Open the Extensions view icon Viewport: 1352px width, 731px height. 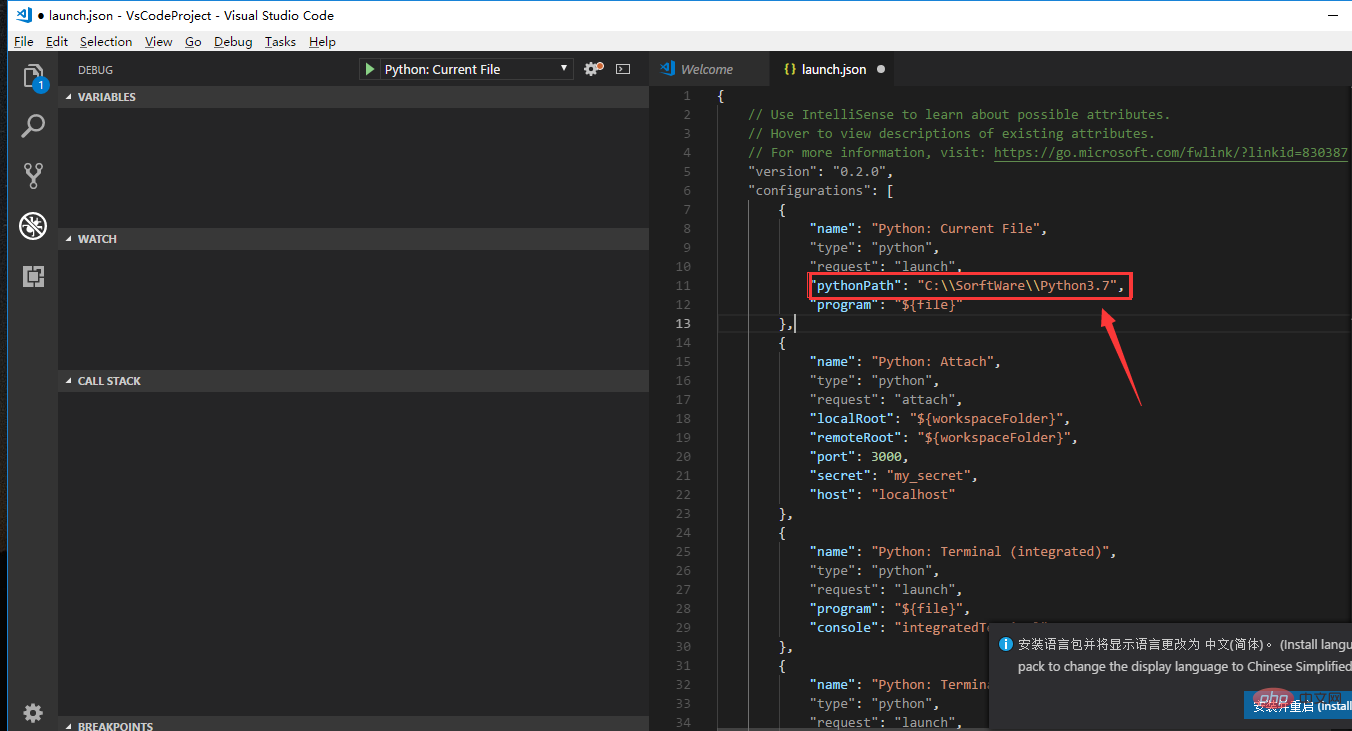tap(33, 276)
